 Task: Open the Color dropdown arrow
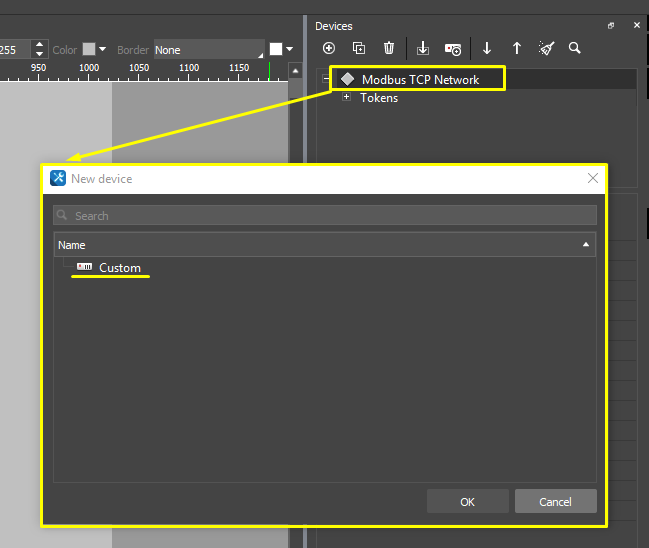tap(102, 49)
